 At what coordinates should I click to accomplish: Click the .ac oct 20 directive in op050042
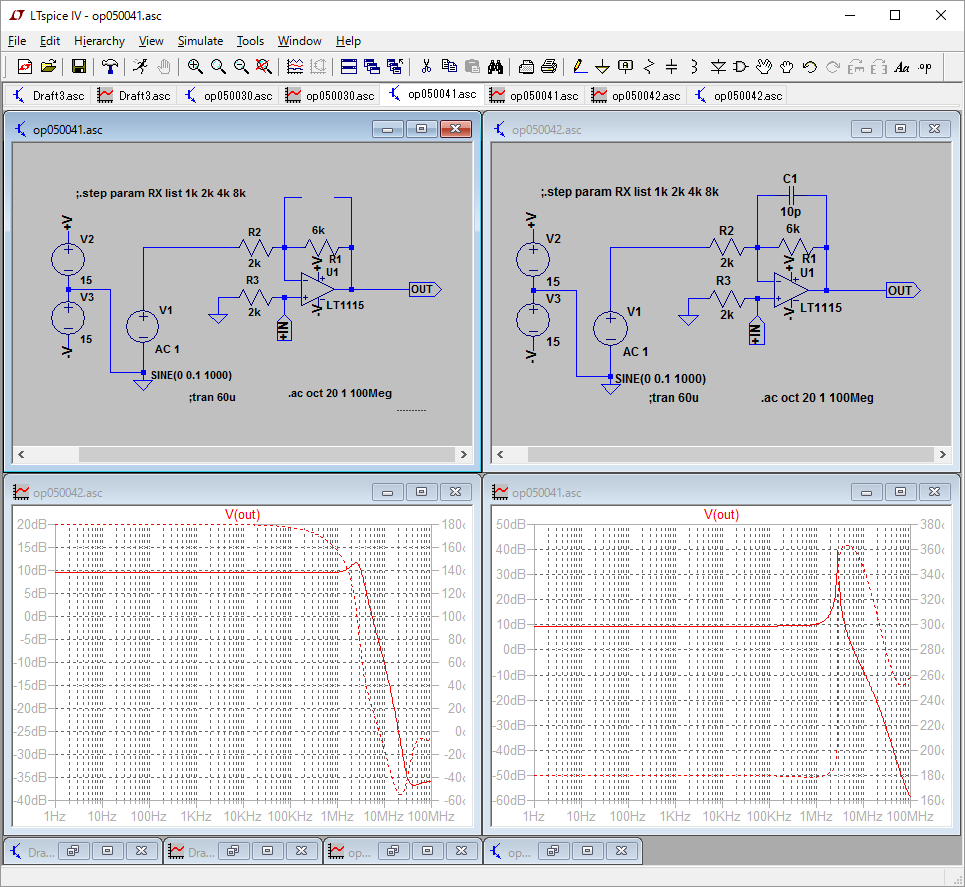[x=816, y=398]
